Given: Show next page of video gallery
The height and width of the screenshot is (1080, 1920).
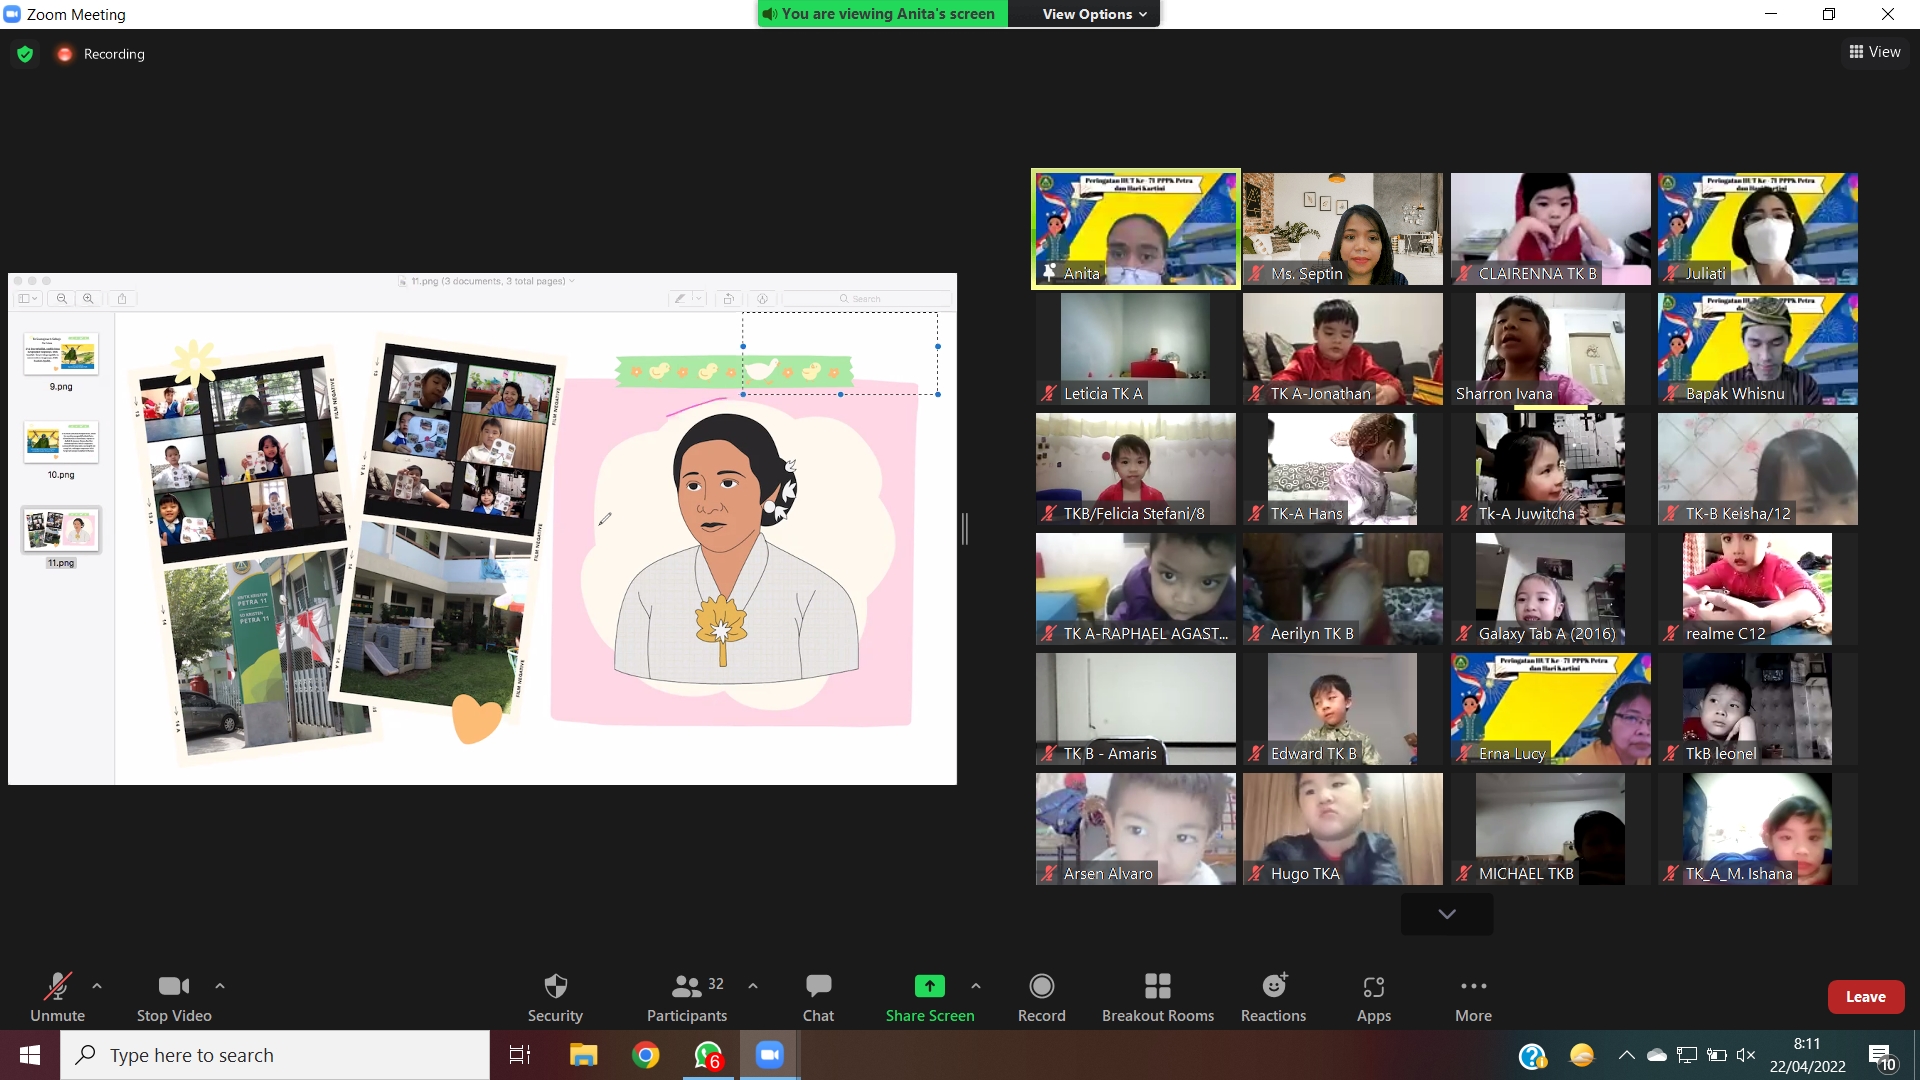Looking at the screenshot, I should point(1447,914).
